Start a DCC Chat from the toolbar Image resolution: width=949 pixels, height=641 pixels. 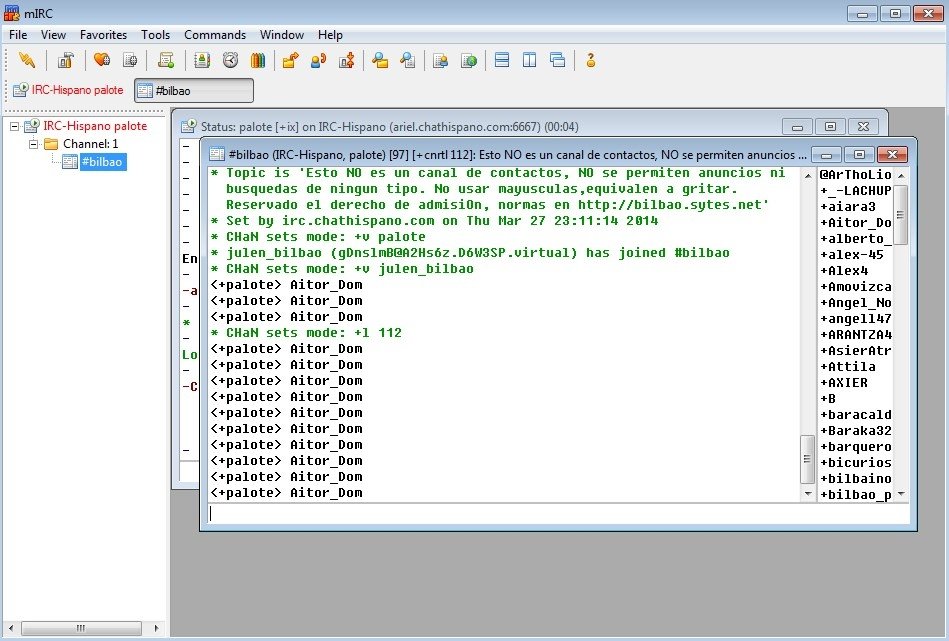[318, 60]
